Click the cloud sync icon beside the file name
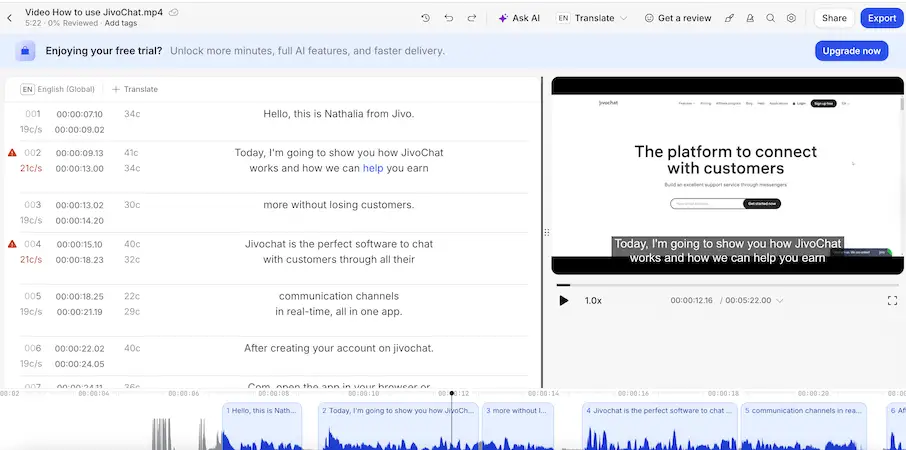Image resolution: width=906 pixels, height=450 pixels. click(x=173, y=12)
